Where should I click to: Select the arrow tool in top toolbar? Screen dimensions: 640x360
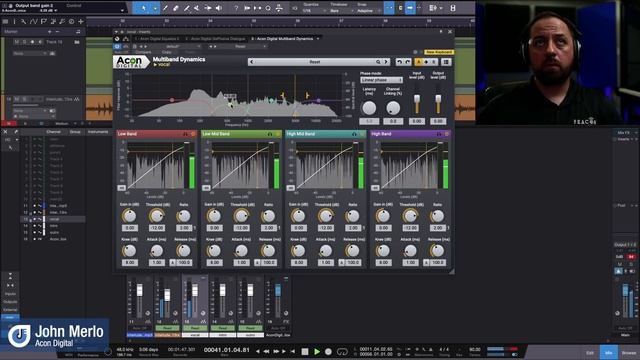point(144,8)
